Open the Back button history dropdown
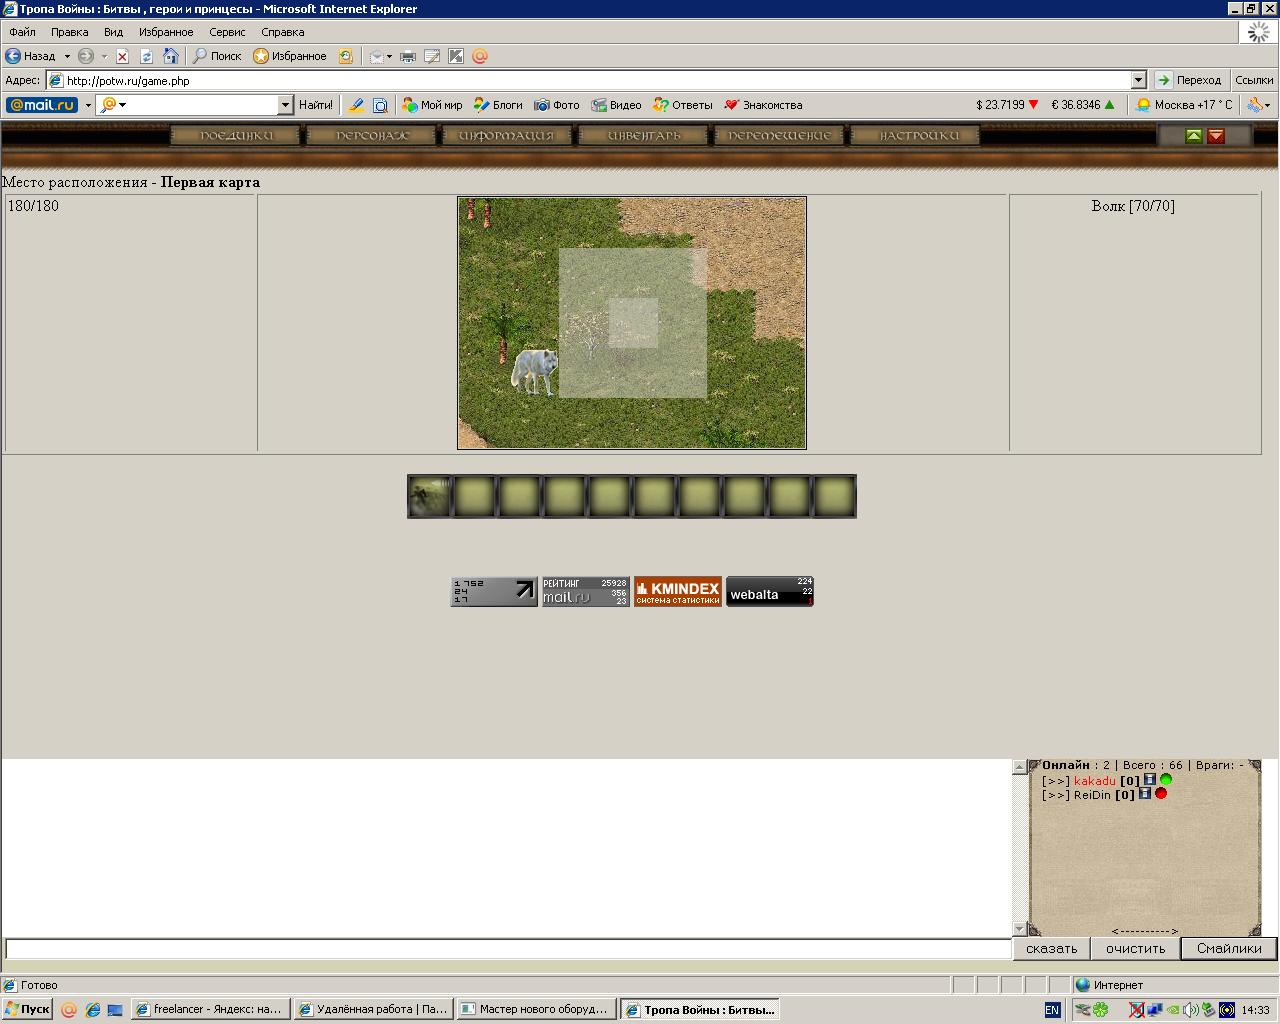Screen dimensions: 1280x1024 [x=67, y=56]
